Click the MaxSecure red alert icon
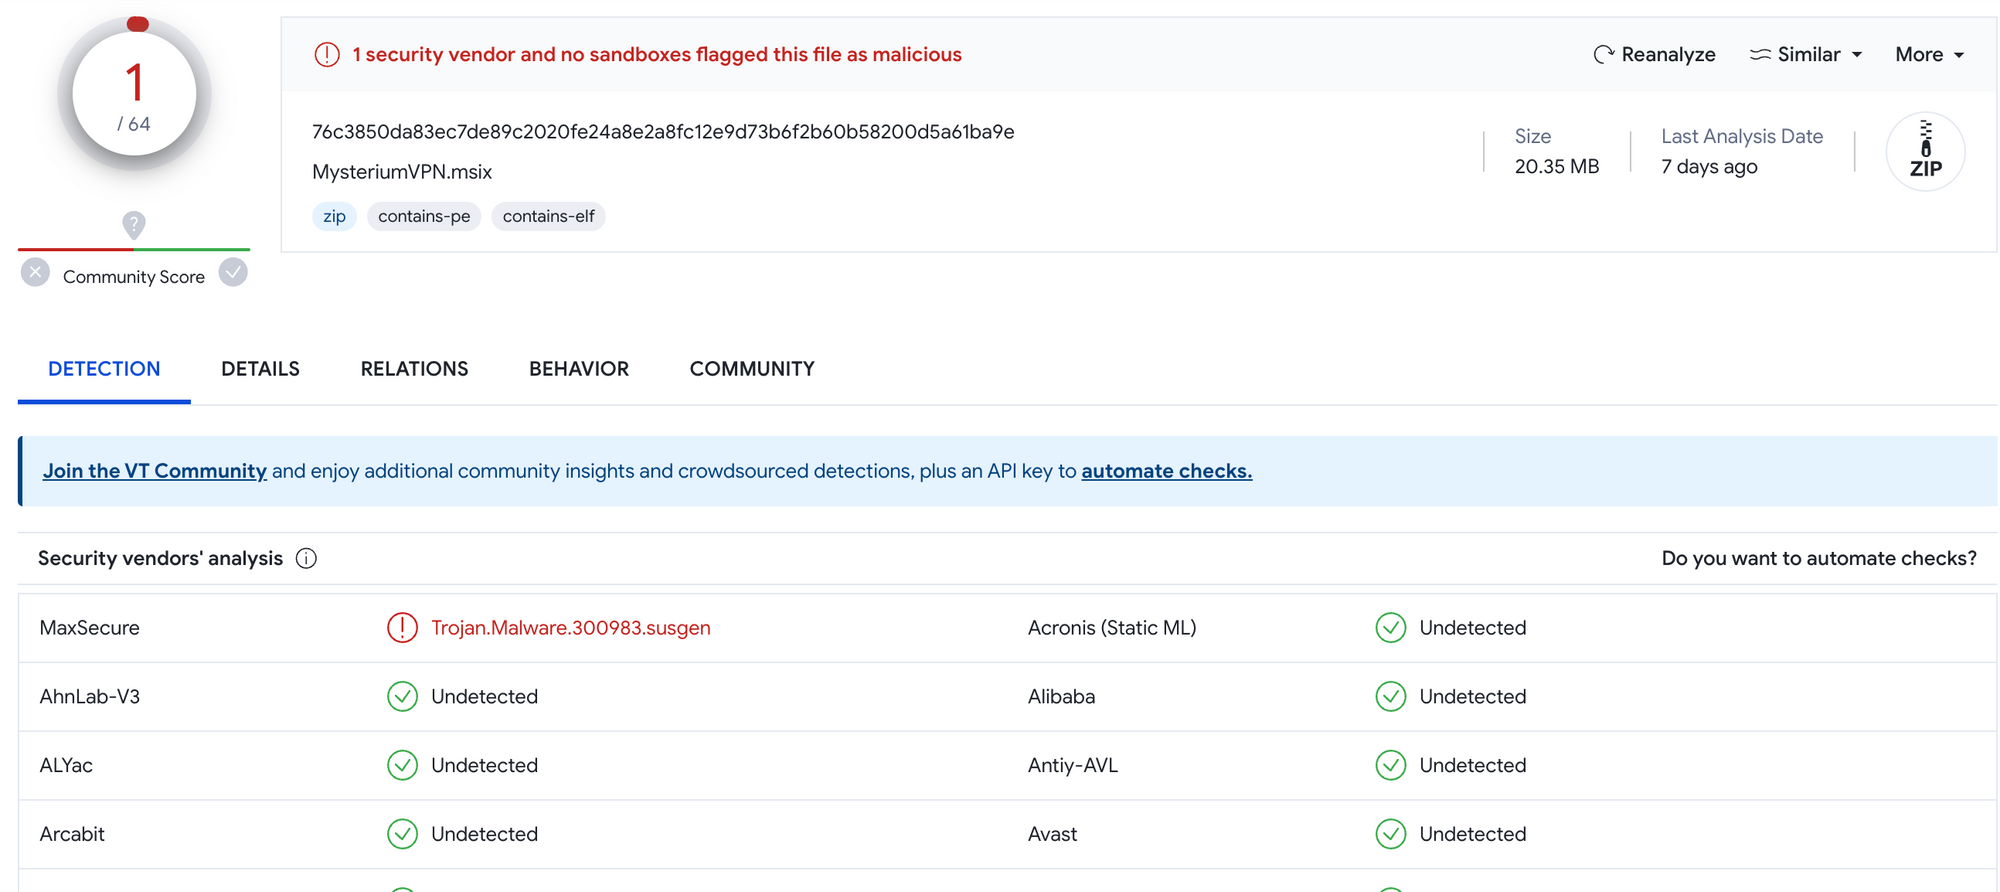Viewport: 2000px width, 892px height. 402,628
